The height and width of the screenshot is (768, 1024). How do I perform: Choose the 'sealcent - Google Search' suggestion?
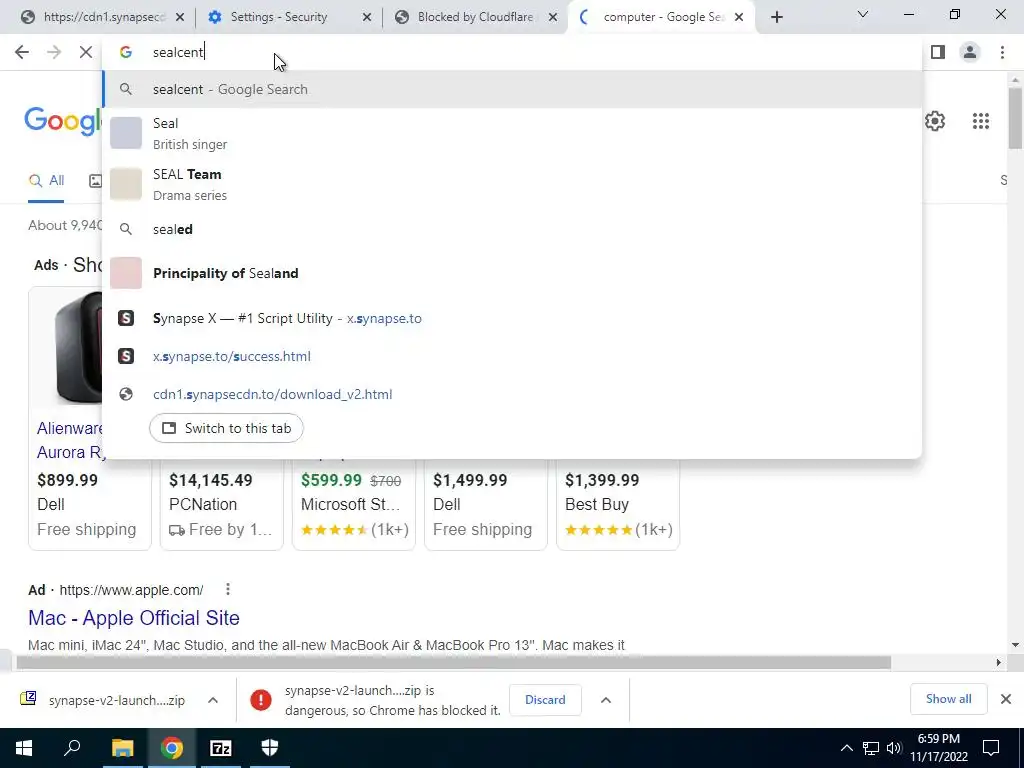tap(512, 89)
